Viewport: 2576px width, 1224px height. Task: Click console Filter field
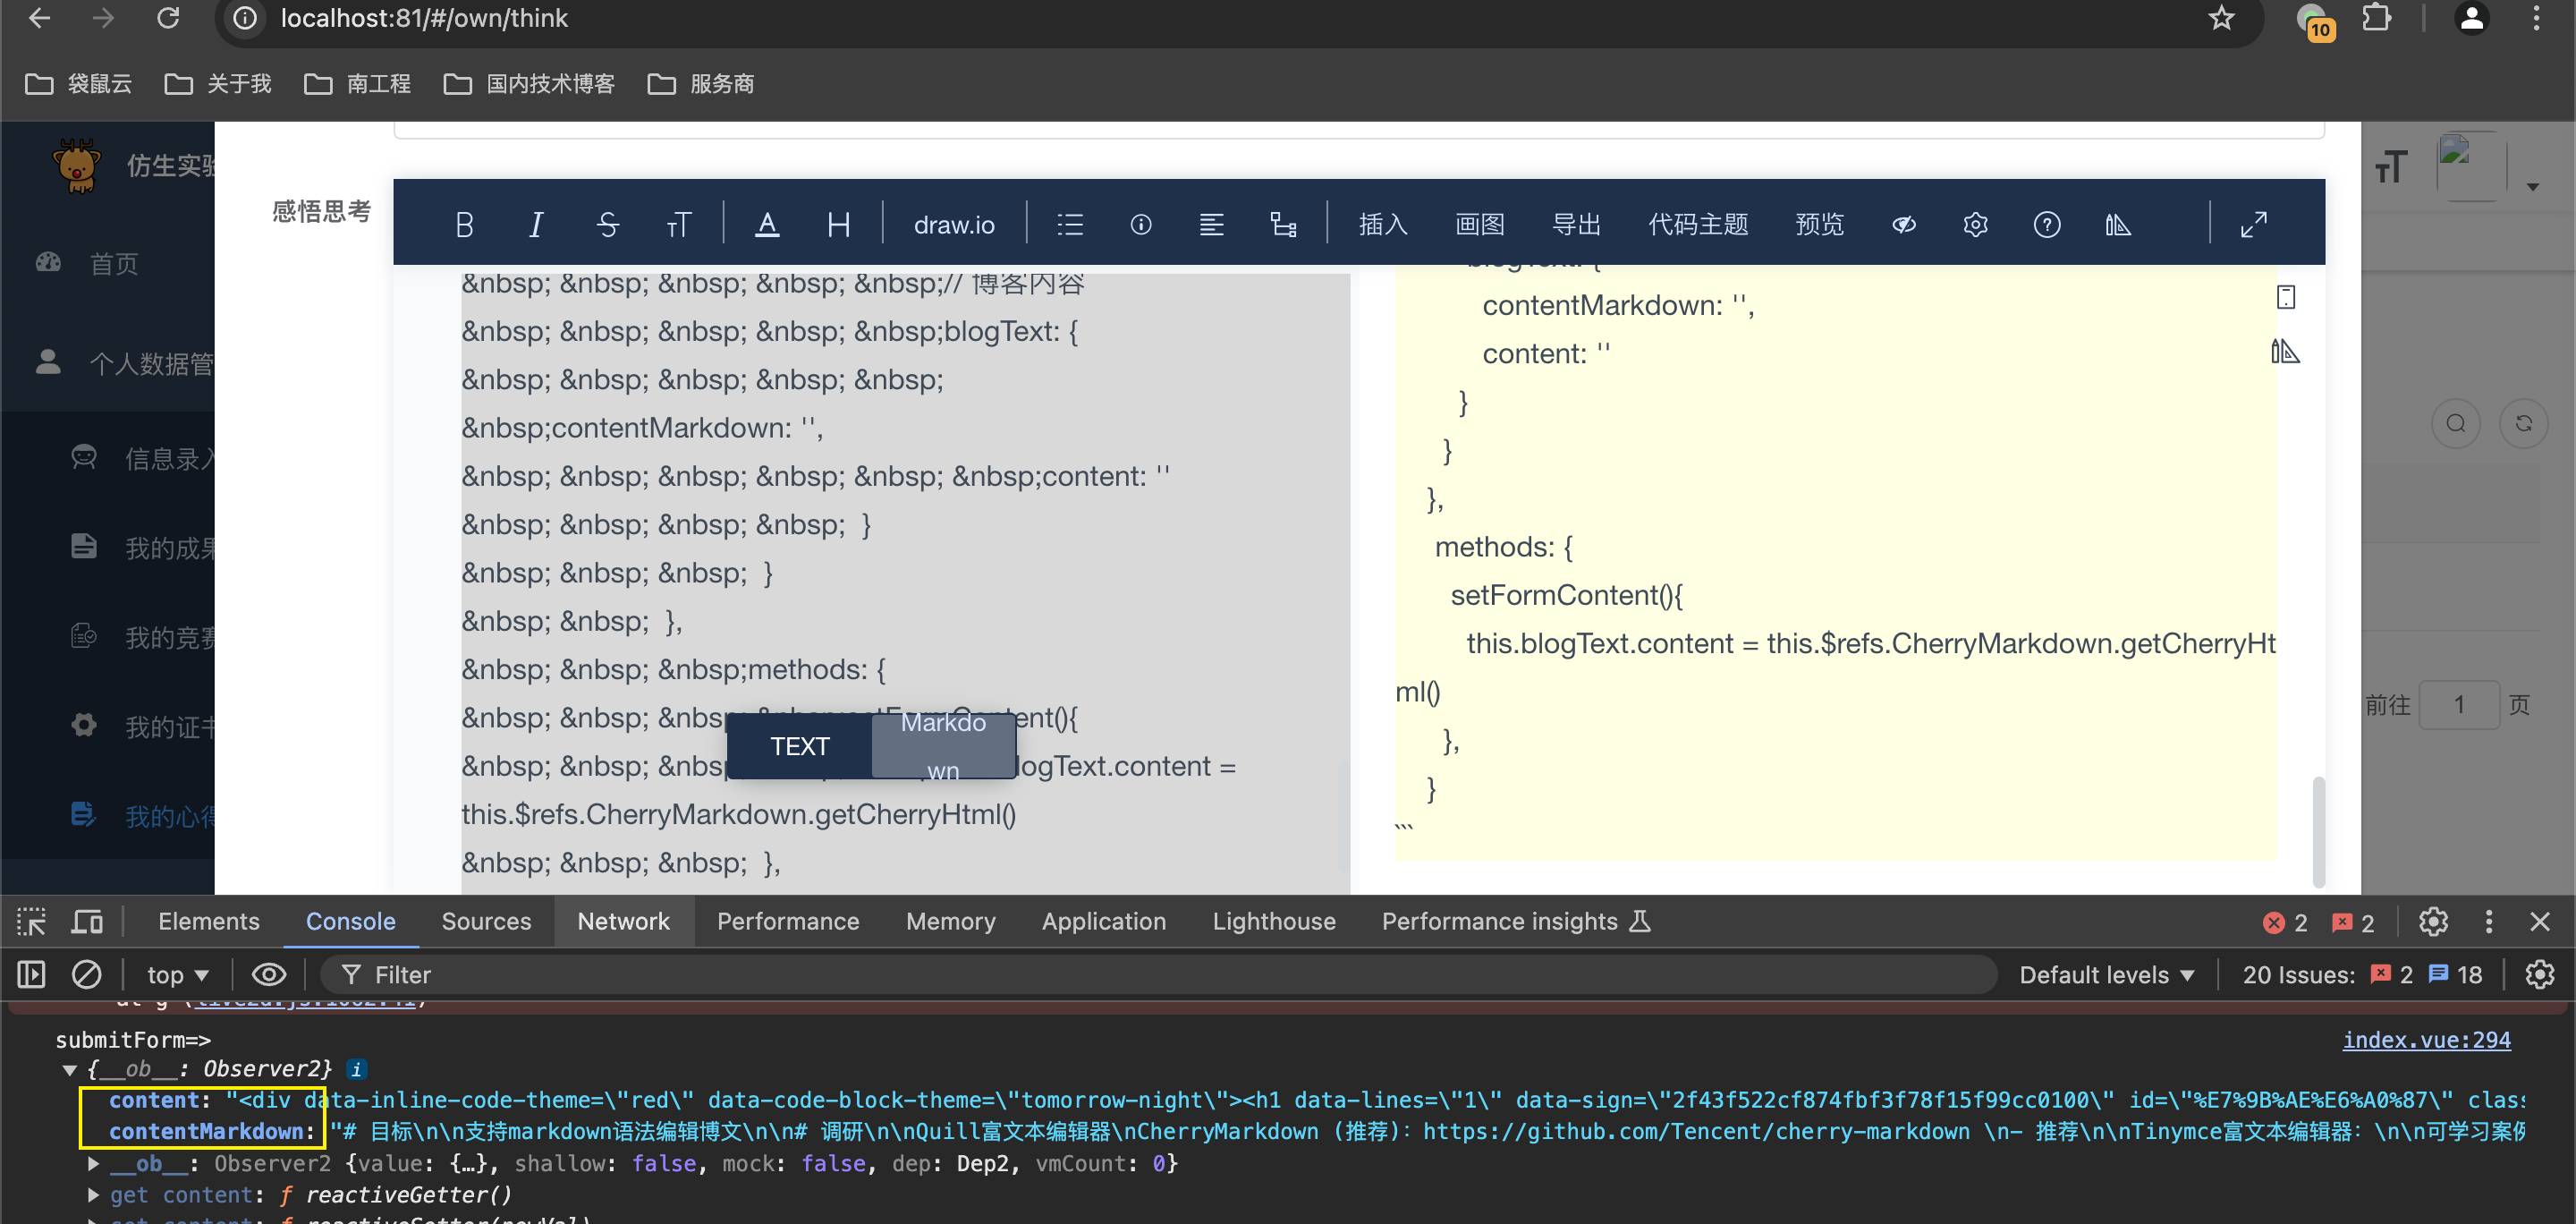coord(1160,974)
